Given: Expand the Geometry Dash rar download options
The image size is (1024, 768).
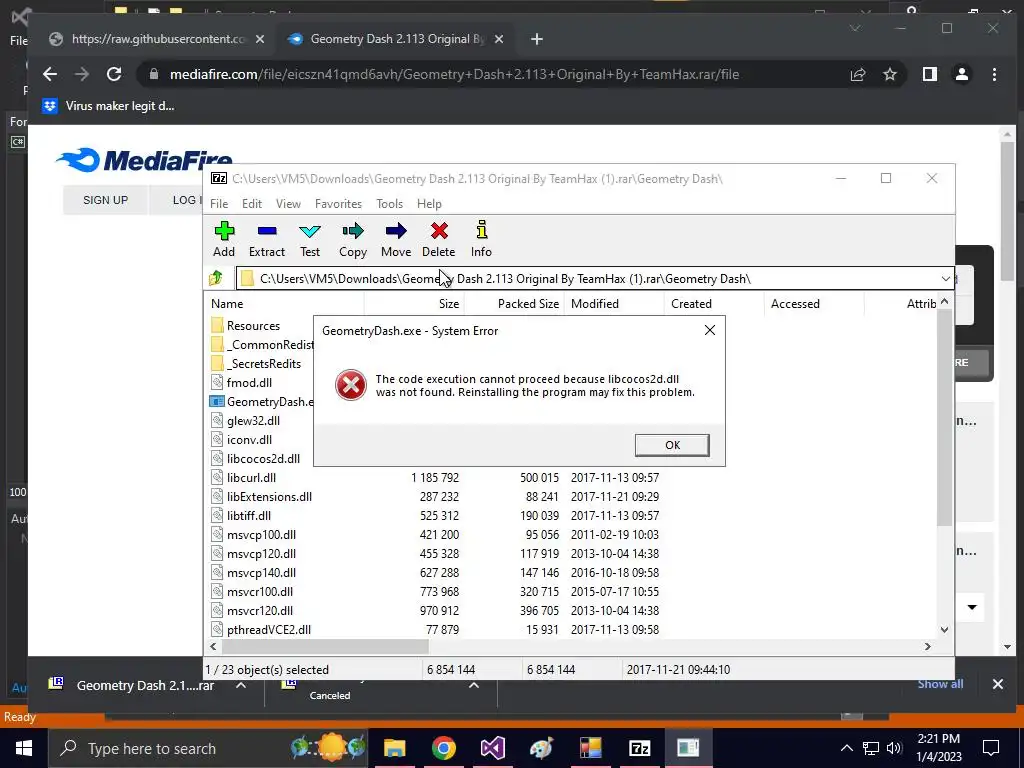Looking at the screenshot, I should (x=241, y=685).
